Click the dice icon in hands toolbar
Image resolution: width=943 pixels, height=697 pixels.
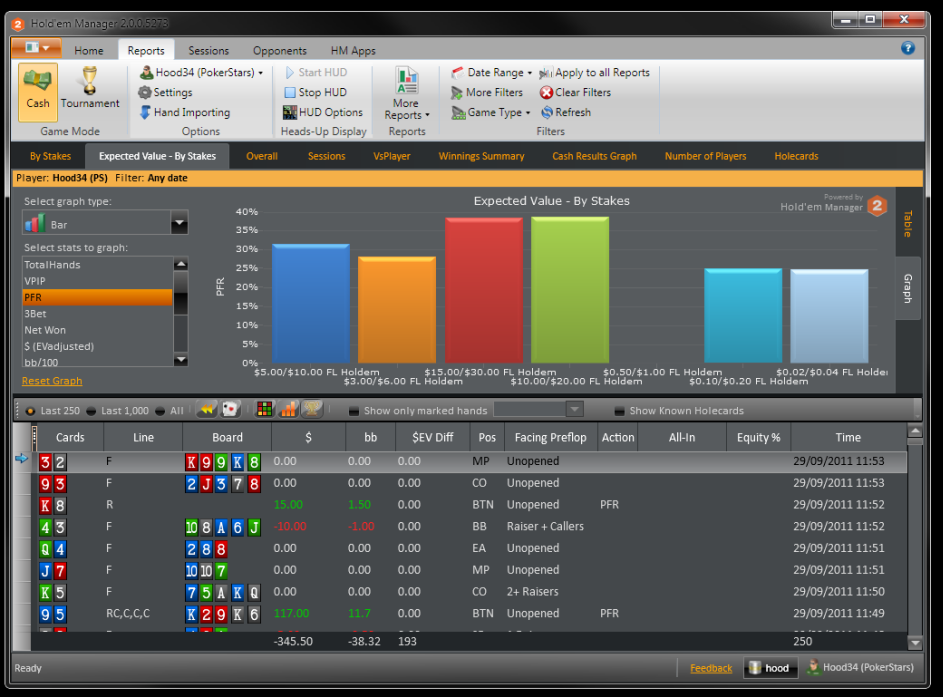pos(230,410)
